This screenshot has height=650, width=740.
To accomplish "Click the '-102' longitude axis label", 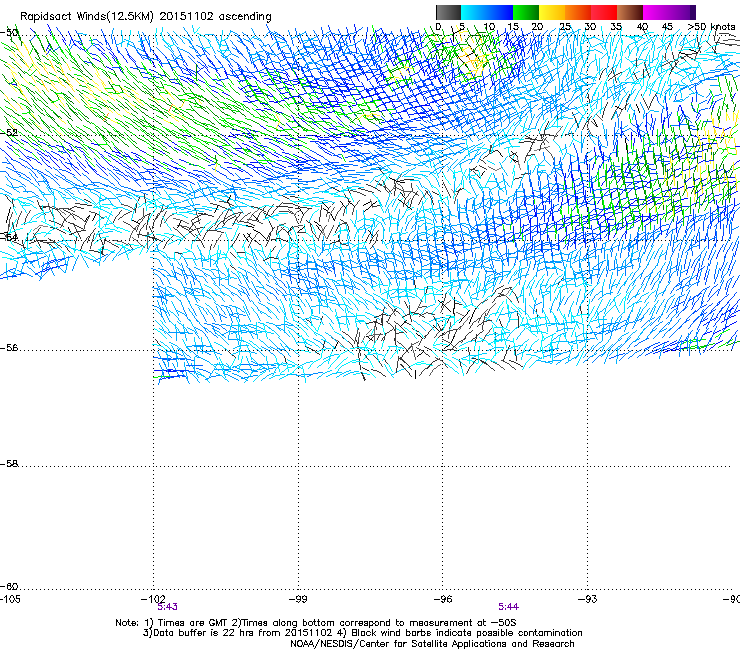I will (153, 599).
